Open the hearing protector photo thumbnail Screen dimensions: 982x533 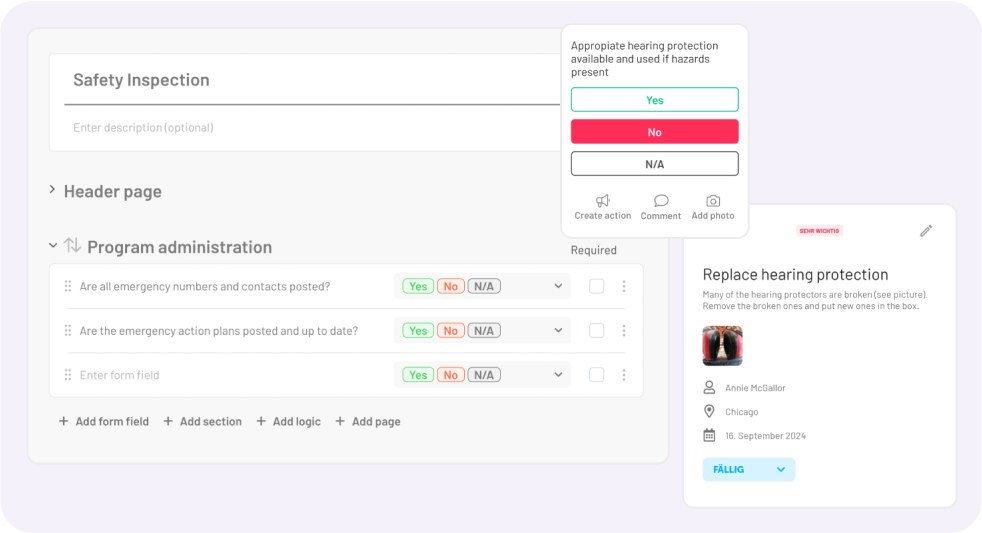pyautogui.click(x=722, y=346)
